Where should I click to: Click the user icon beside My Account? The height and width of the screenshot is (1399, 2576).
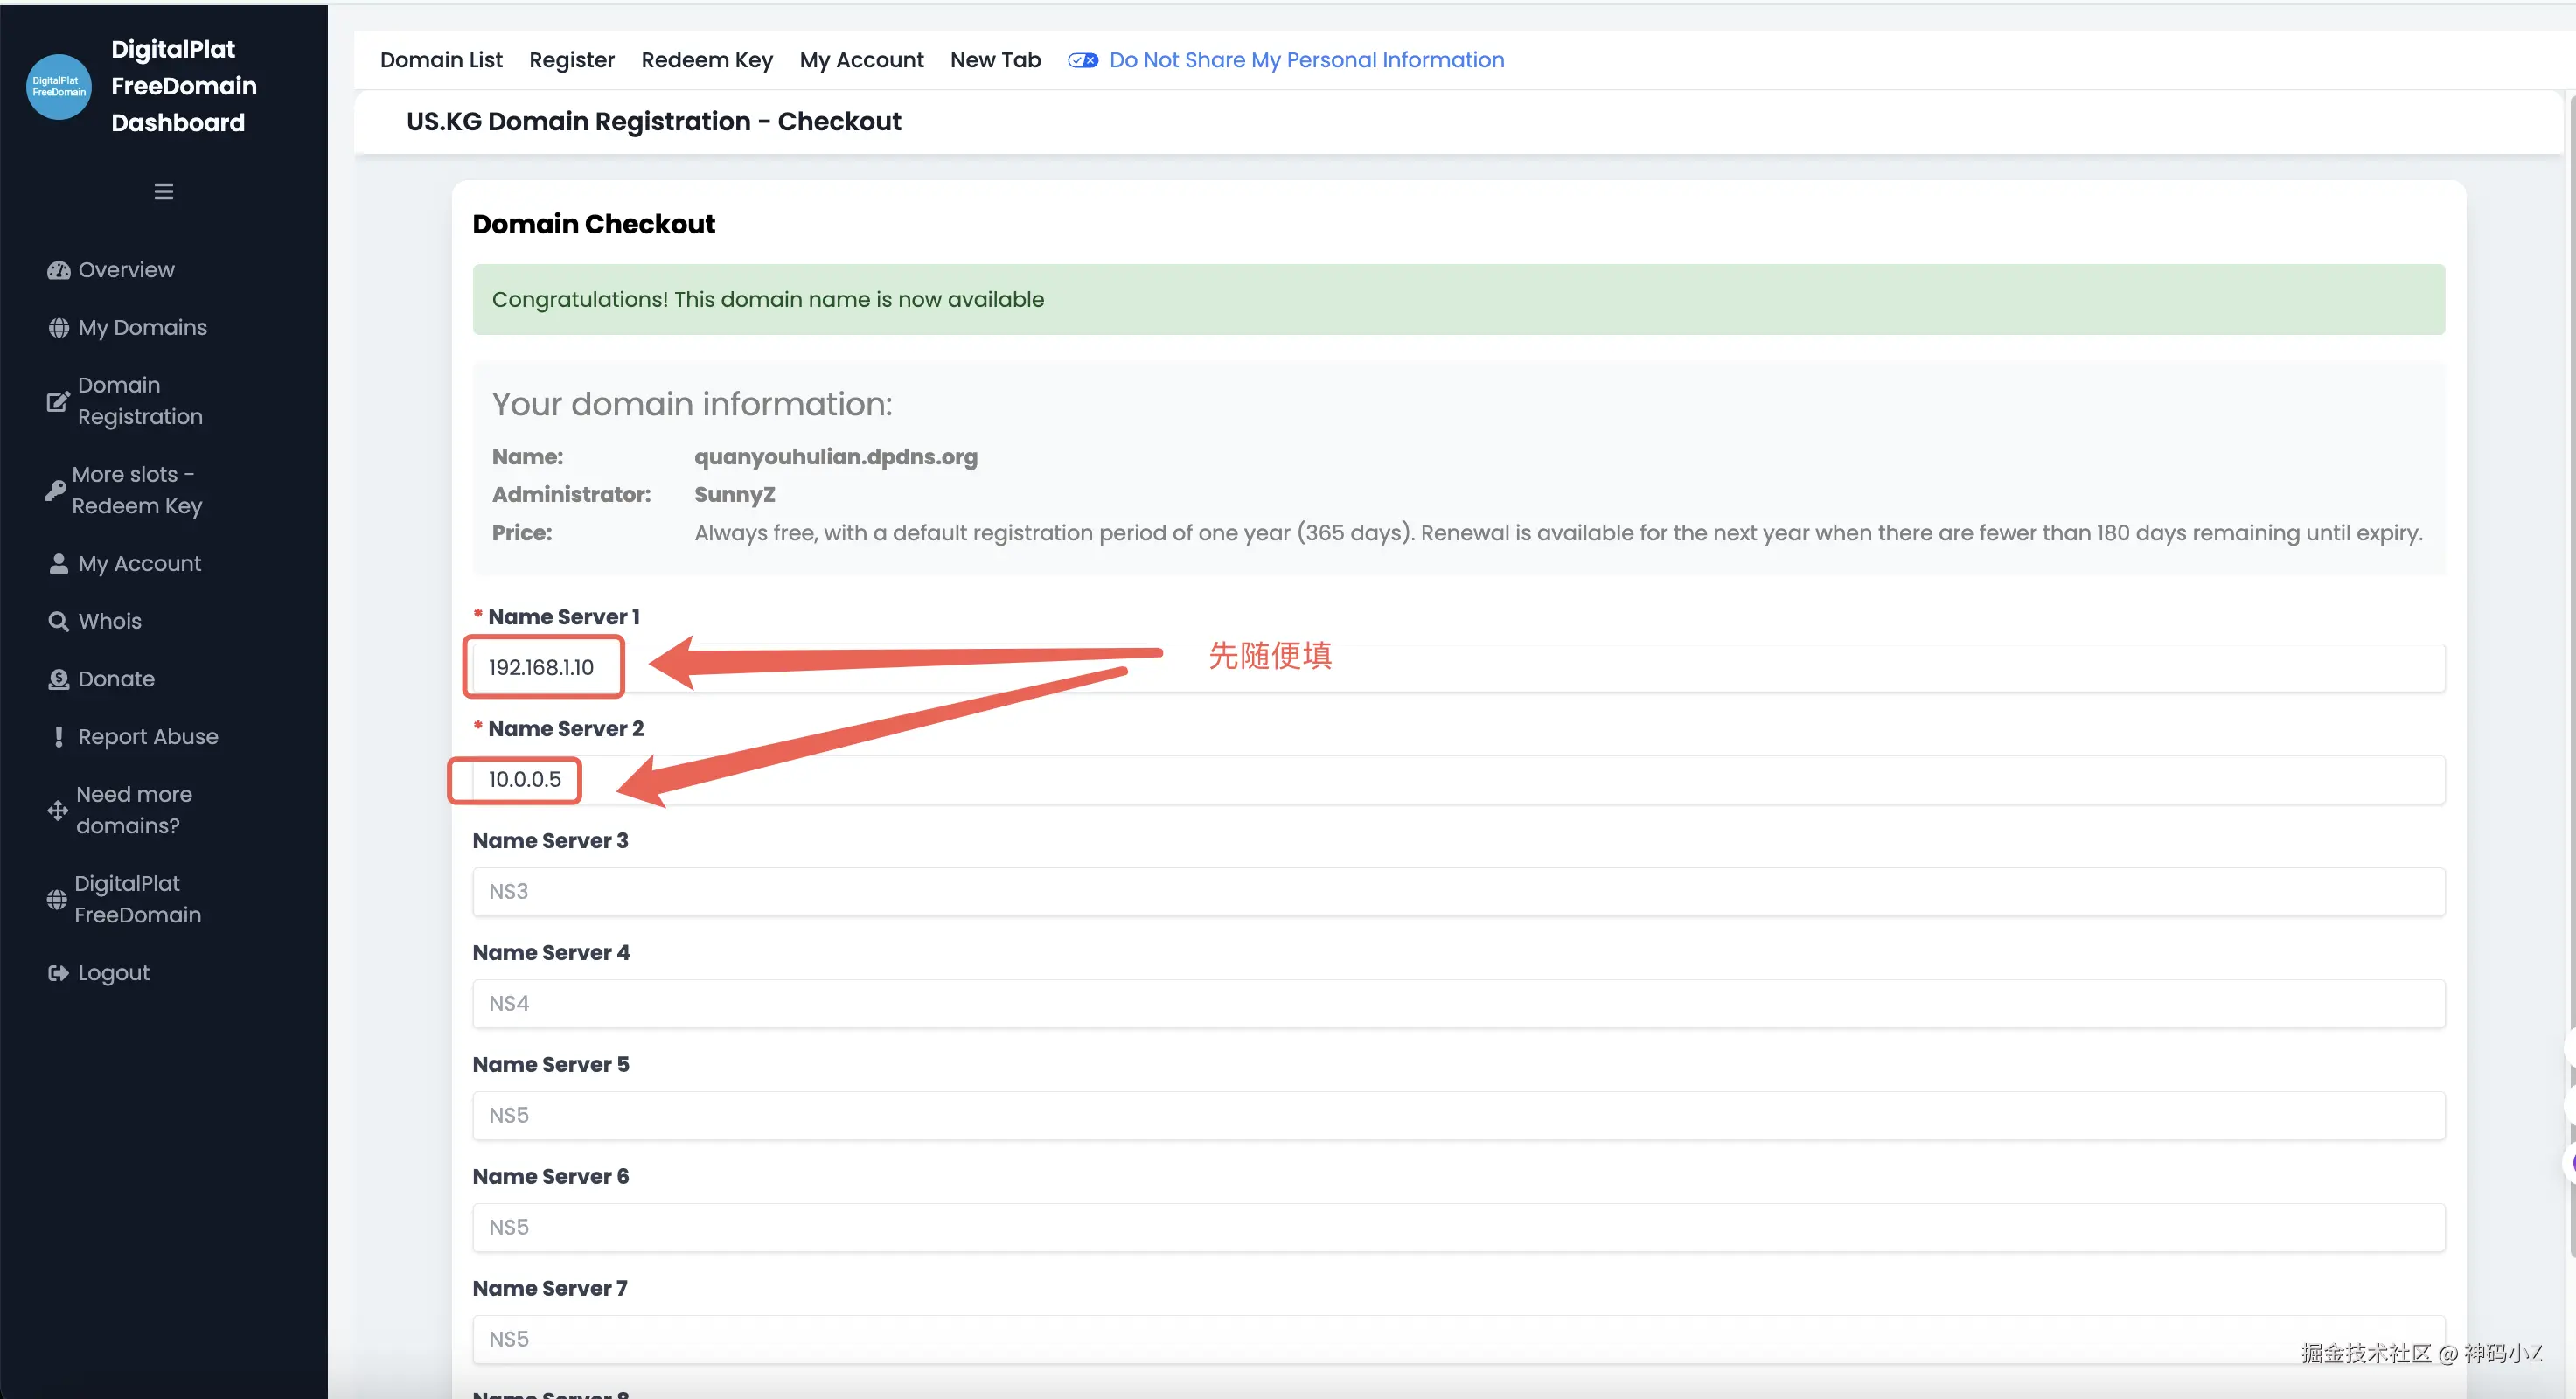[58, 564]
